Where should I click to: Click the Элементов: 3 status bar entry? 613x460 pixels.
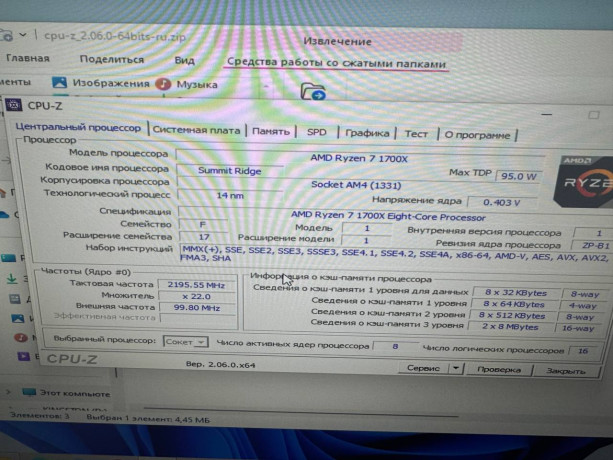(x=39, y=415)
